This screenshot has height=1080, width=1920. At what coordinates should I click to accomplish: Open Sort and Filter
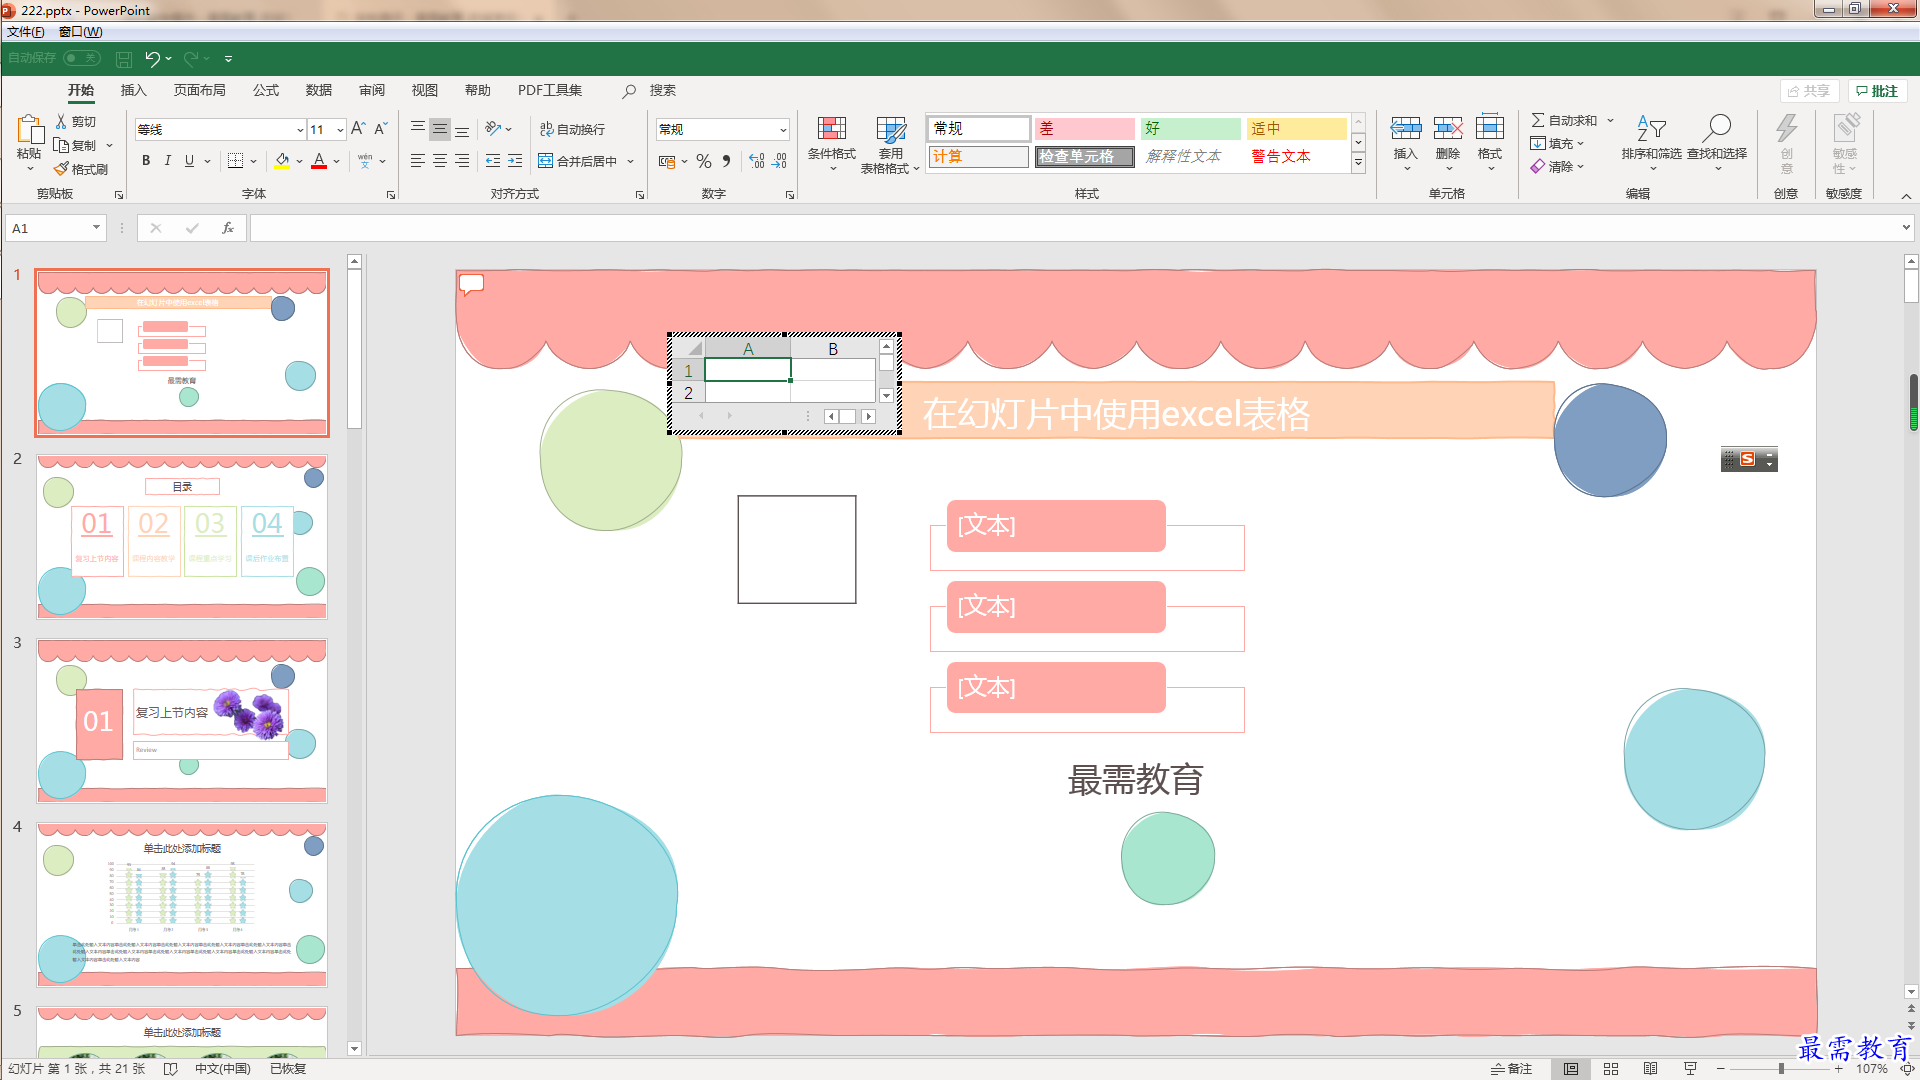[x=1651, y=140]
